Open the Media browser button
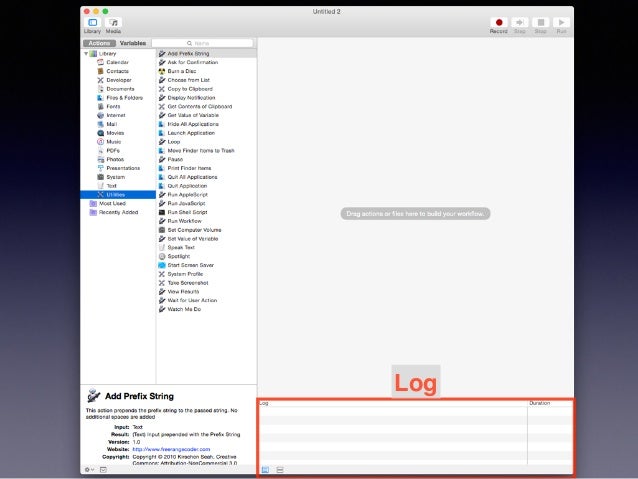The width and height of the screenshot is (638, 479). [x=114, y=23]
